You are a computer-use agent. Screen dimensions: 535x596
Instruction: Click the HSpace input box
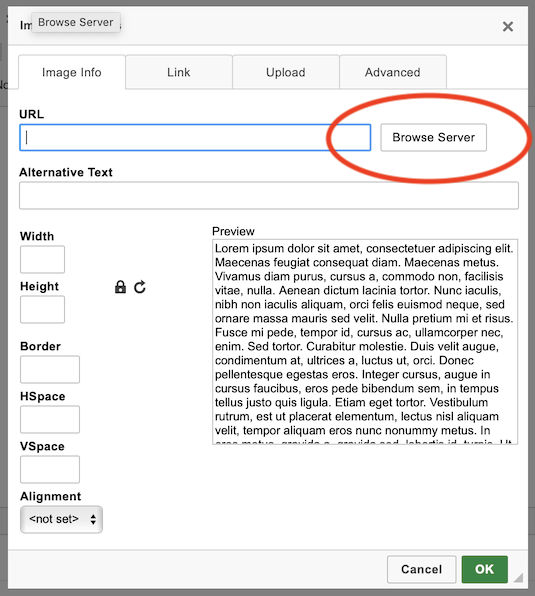pos(50,419)
